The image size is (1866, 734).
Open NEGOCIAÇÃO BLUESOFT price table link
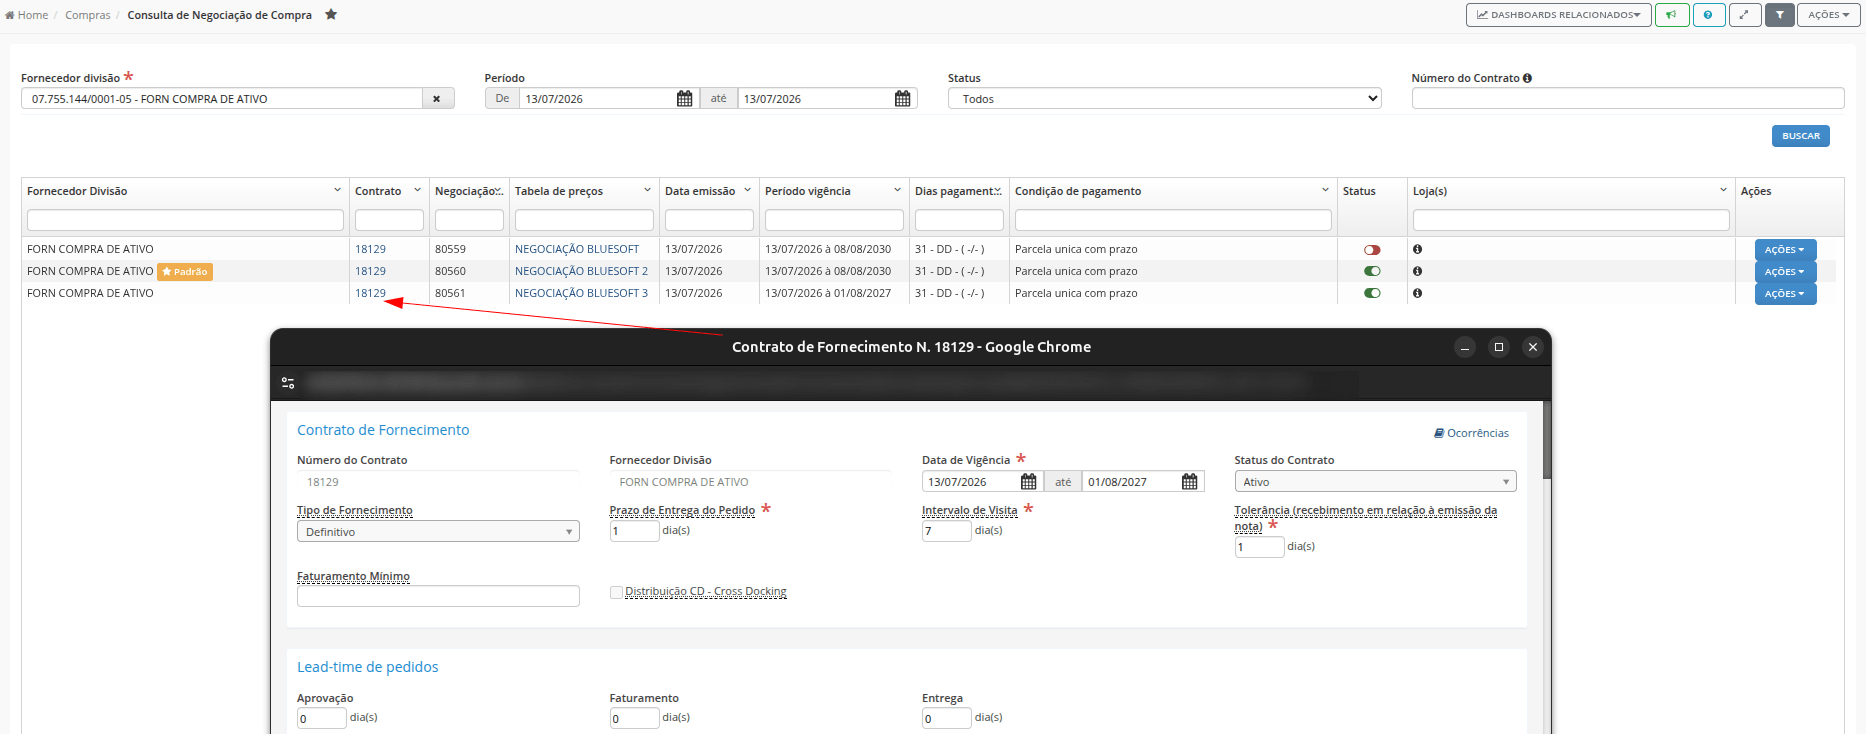click(577, 249)
